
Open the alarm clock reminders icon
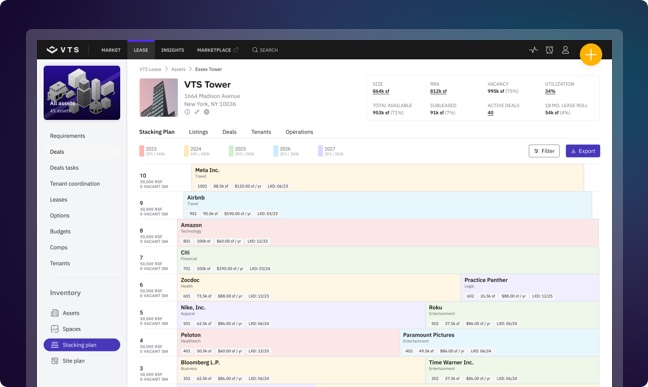tap(549, 50)
